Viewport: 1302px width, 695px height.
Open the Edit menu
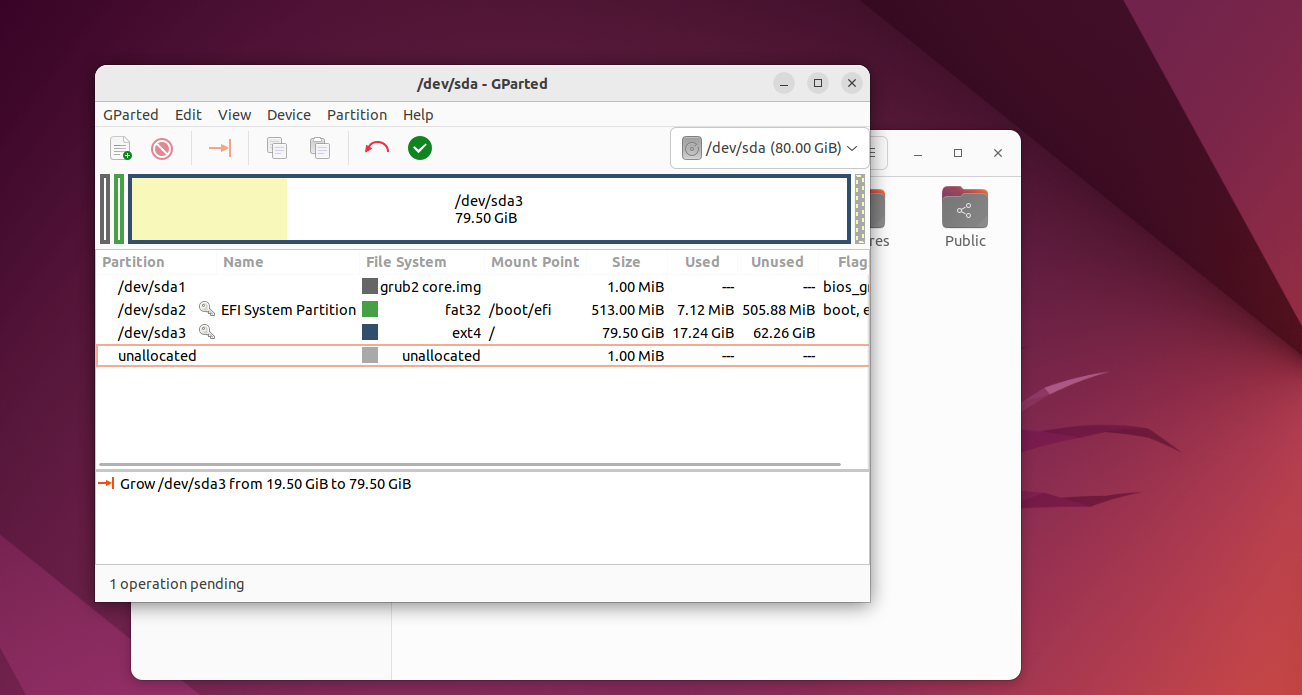point(188,115)
